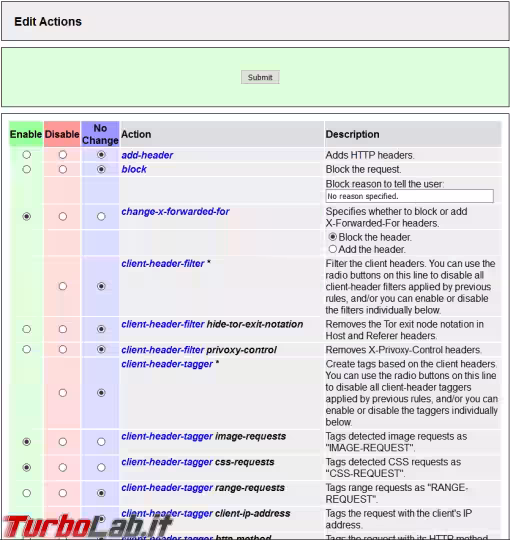Click the Disable column header
Image resolution: width=510 pixels, height=540 pixels.
click(x=62, y=134)
